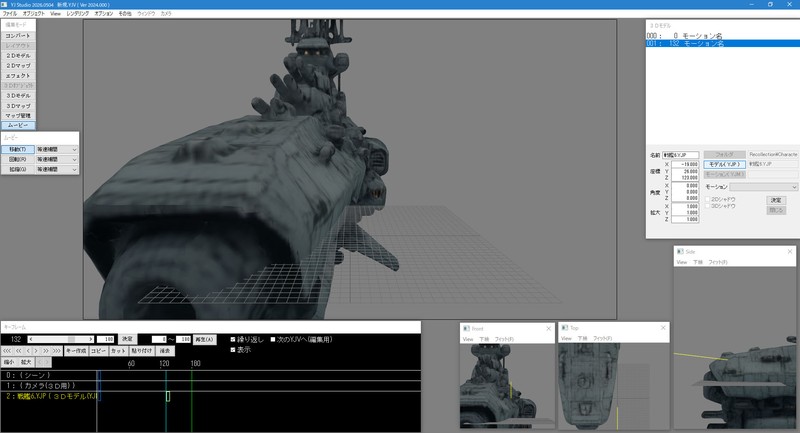This screenshot has height=433, width=800.
Task: Toggle the 3Dシャドウ checkbox
Action: [707, 206]
